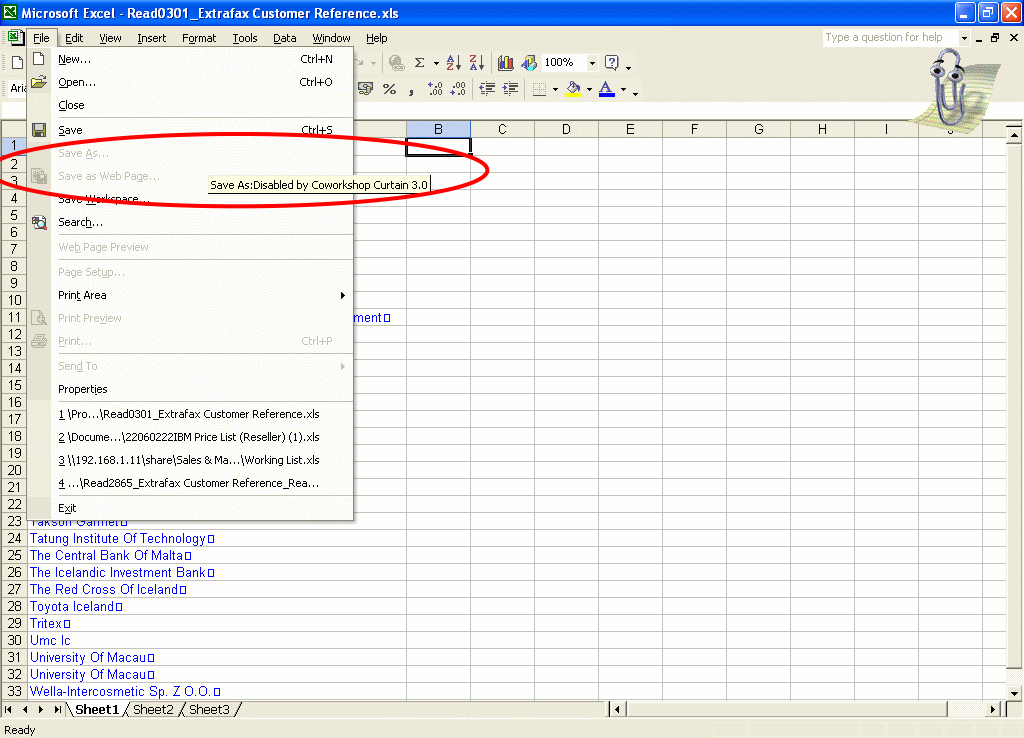Choose Save Workspace from File menu
This screenshot has width=1024, height=738.
pyautogui.click(x=103, y=199)
